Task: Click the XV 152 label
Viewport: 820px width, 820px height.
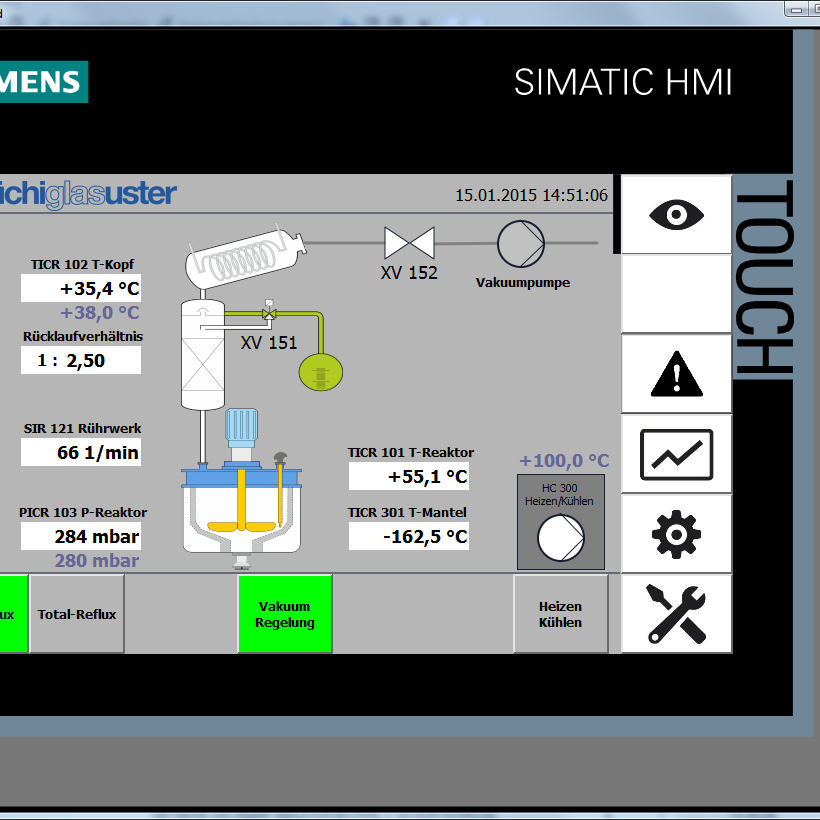Action: tap(409, 273)
